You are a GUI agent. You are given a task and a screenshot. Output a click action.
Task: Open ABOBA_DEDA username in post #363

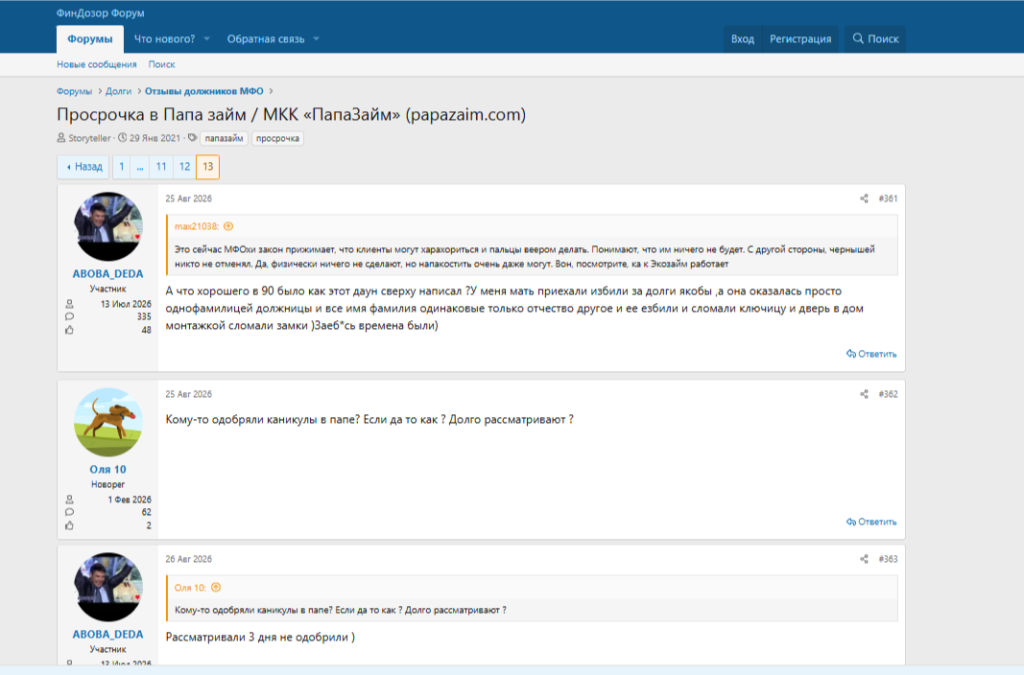pyautogui.click(x=108, y=635)
